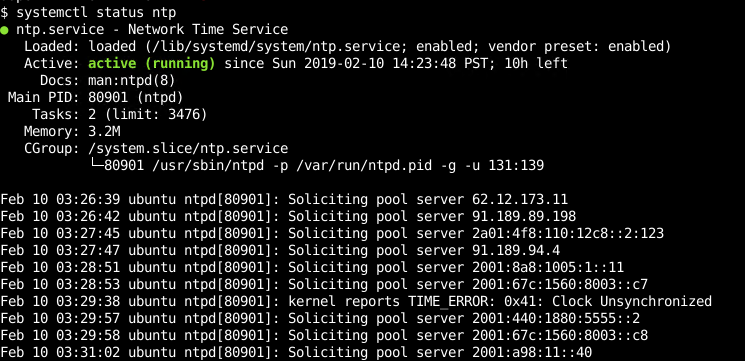
Task: Click the IPv6 address 2a01:4f8:110:12c8::2:123
Action: (568, 233)
